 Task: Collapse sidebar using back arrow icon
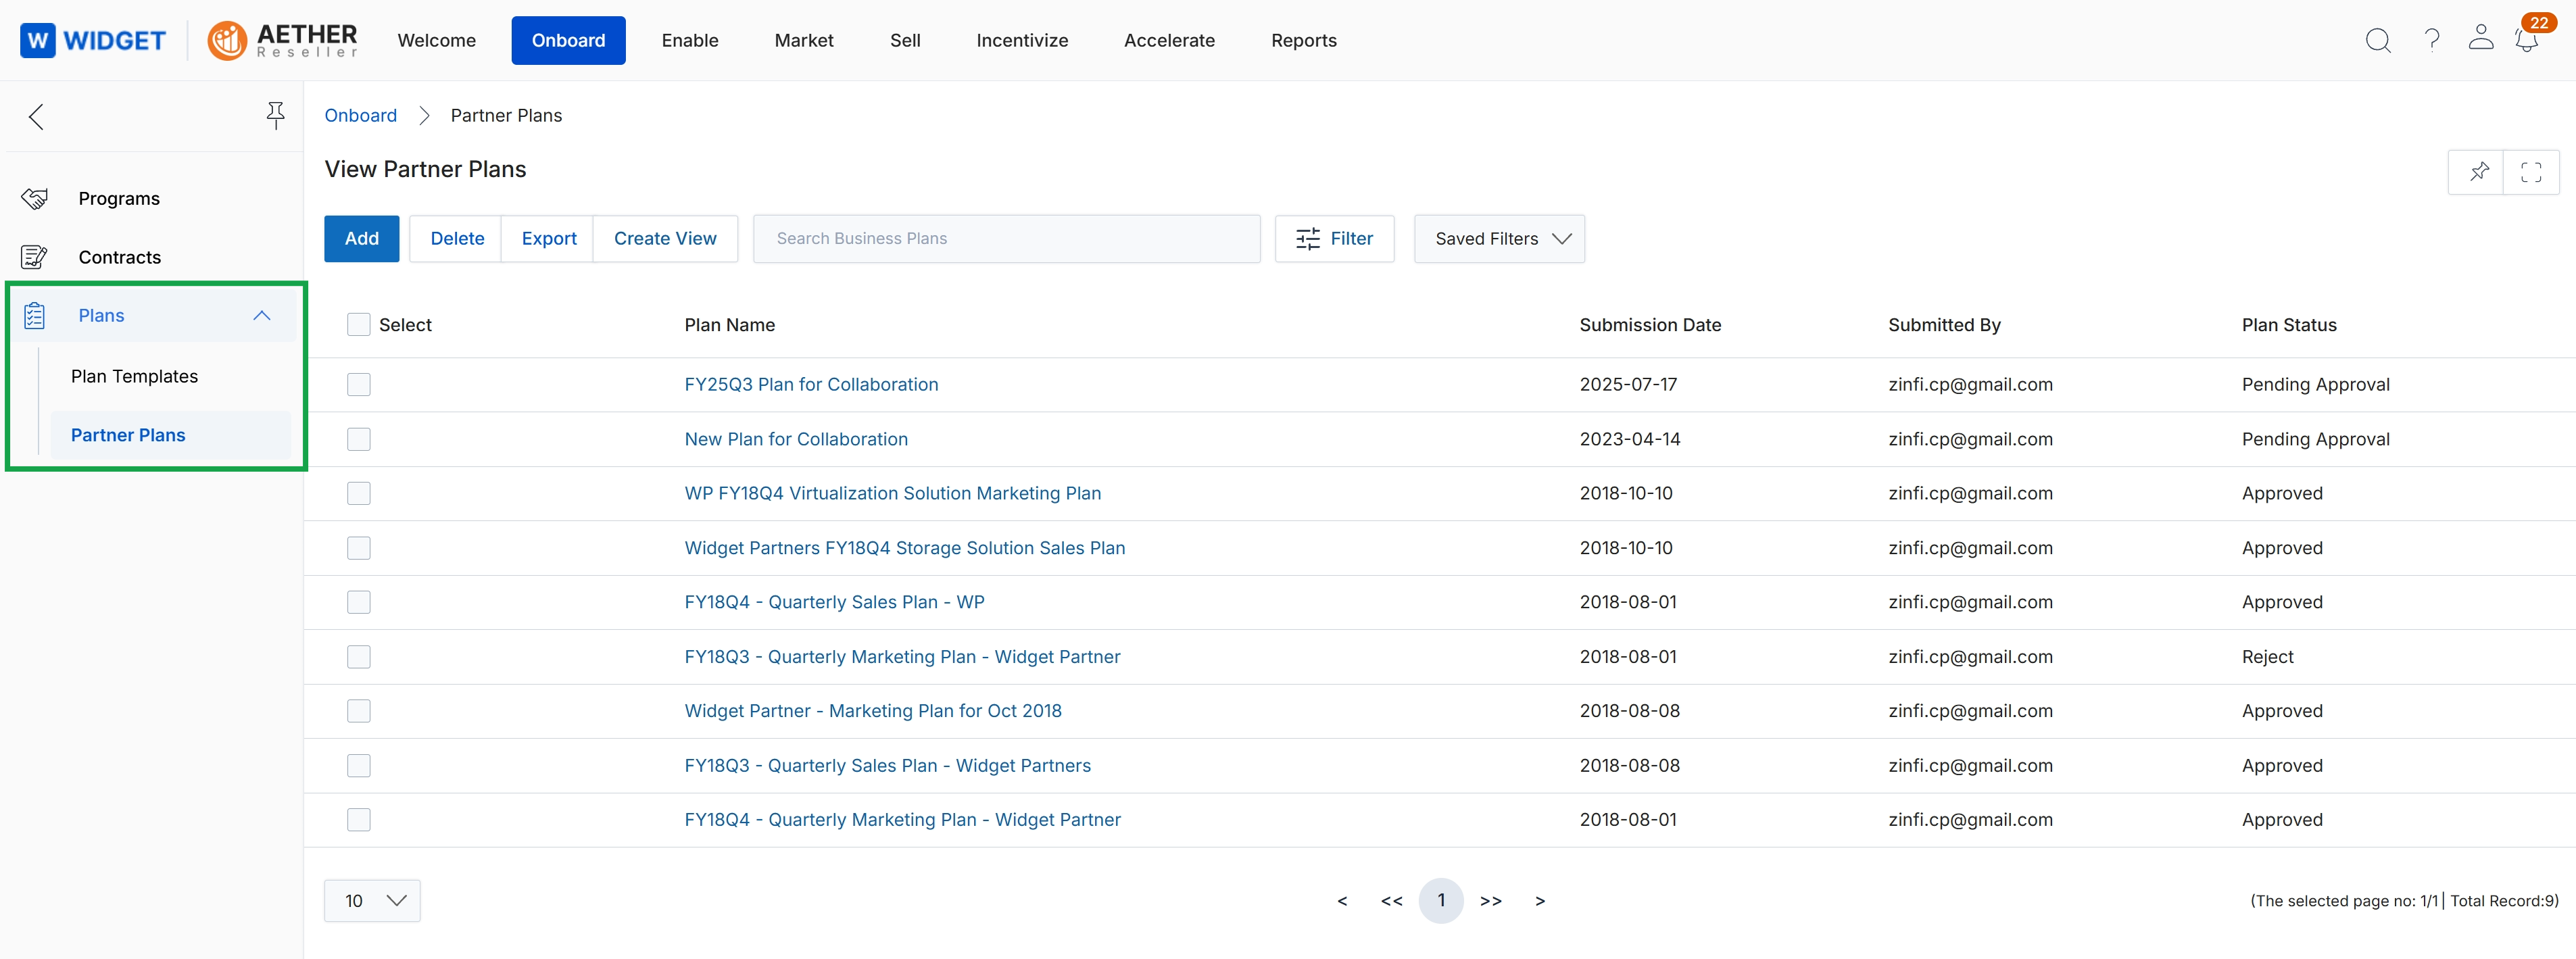point(36,116)
